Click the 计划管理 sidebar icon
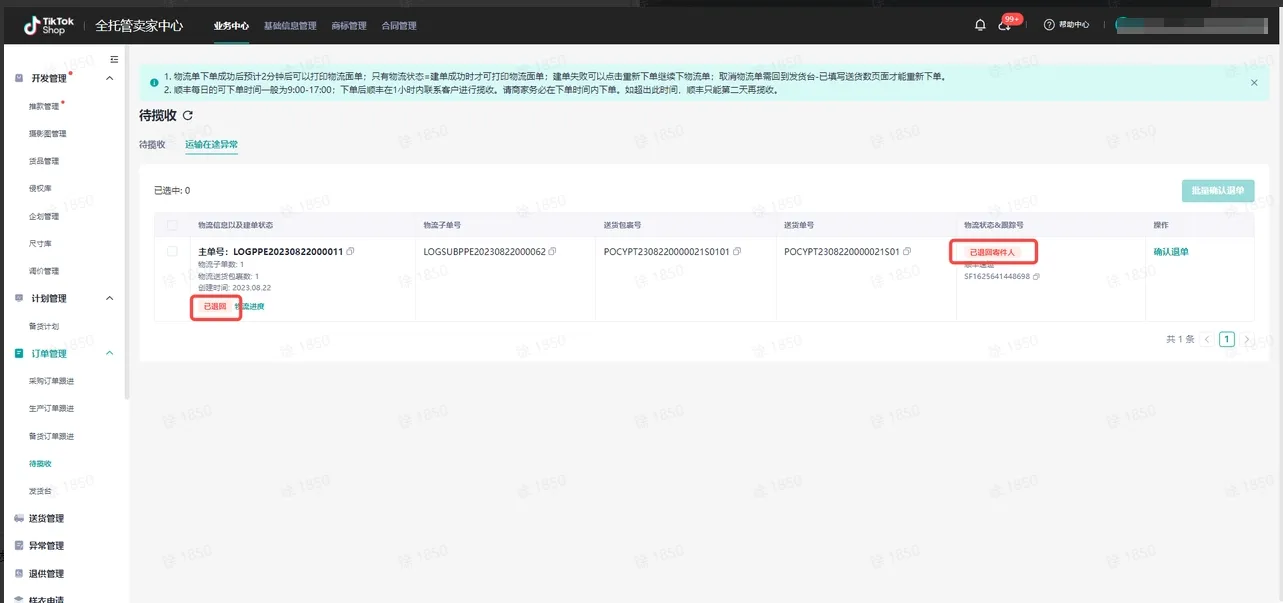 pos(20,298)
